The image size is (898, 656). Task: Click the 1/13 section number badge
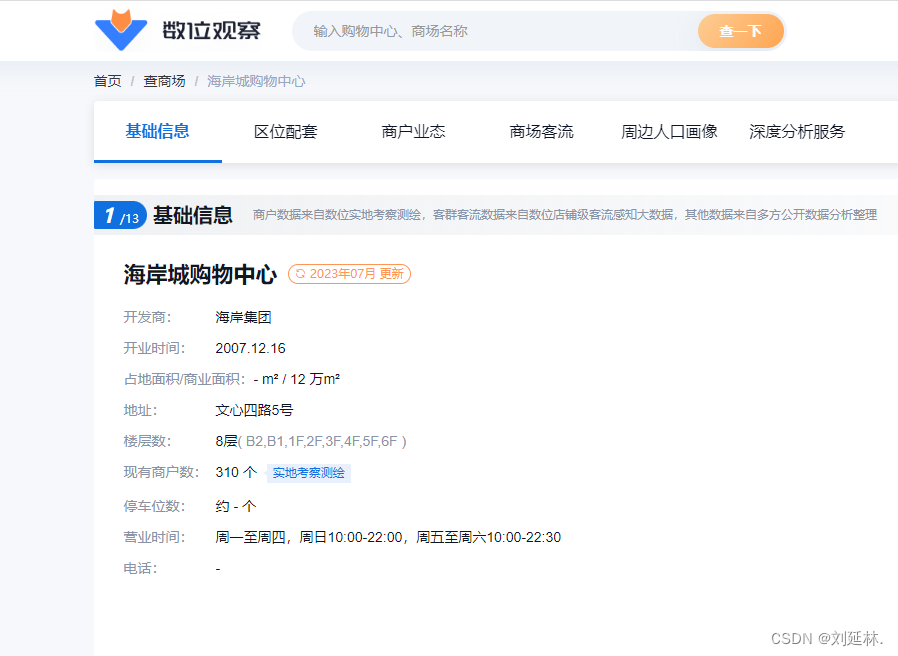click(120, 215)
